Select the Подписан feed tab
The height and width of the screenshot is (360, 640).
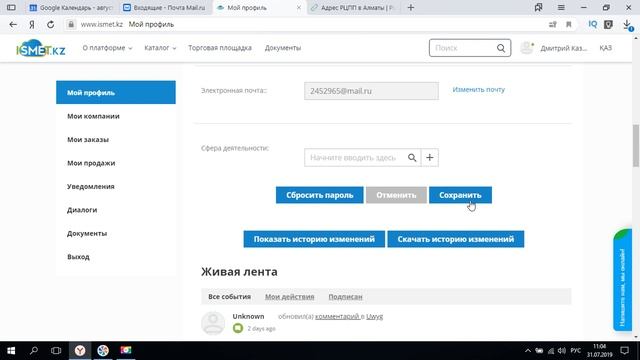(x=345, y=297)
